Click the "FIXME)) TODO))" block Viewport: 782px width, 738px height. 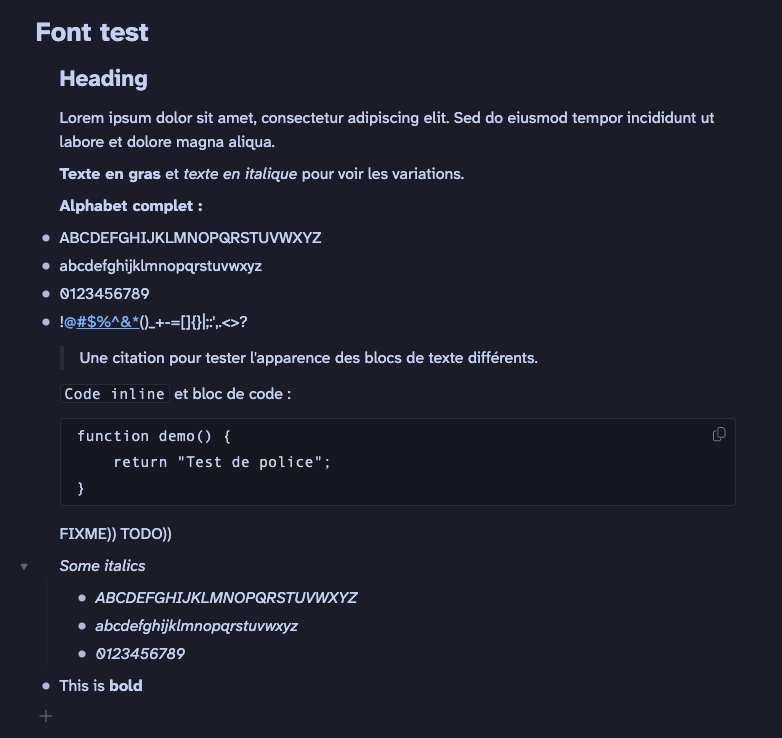[x=115, y=534]
